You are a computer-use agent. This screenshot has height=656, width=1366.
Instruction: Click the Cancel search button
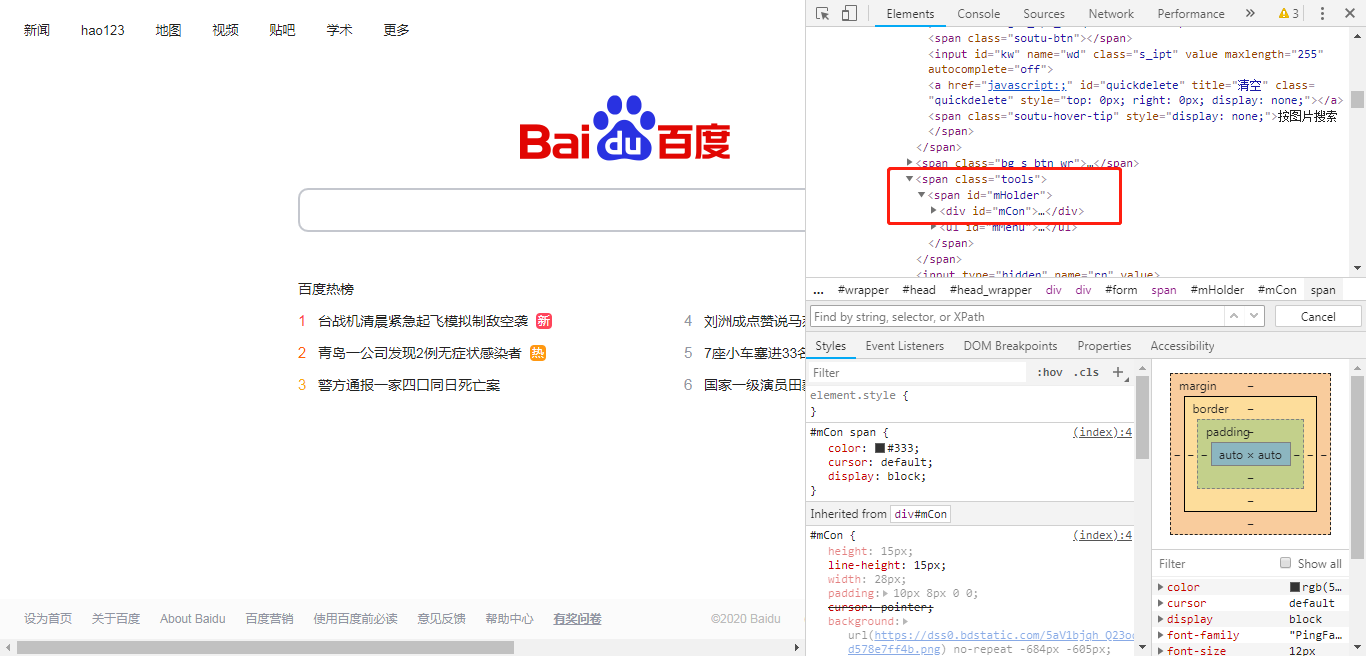[1317, 315]
